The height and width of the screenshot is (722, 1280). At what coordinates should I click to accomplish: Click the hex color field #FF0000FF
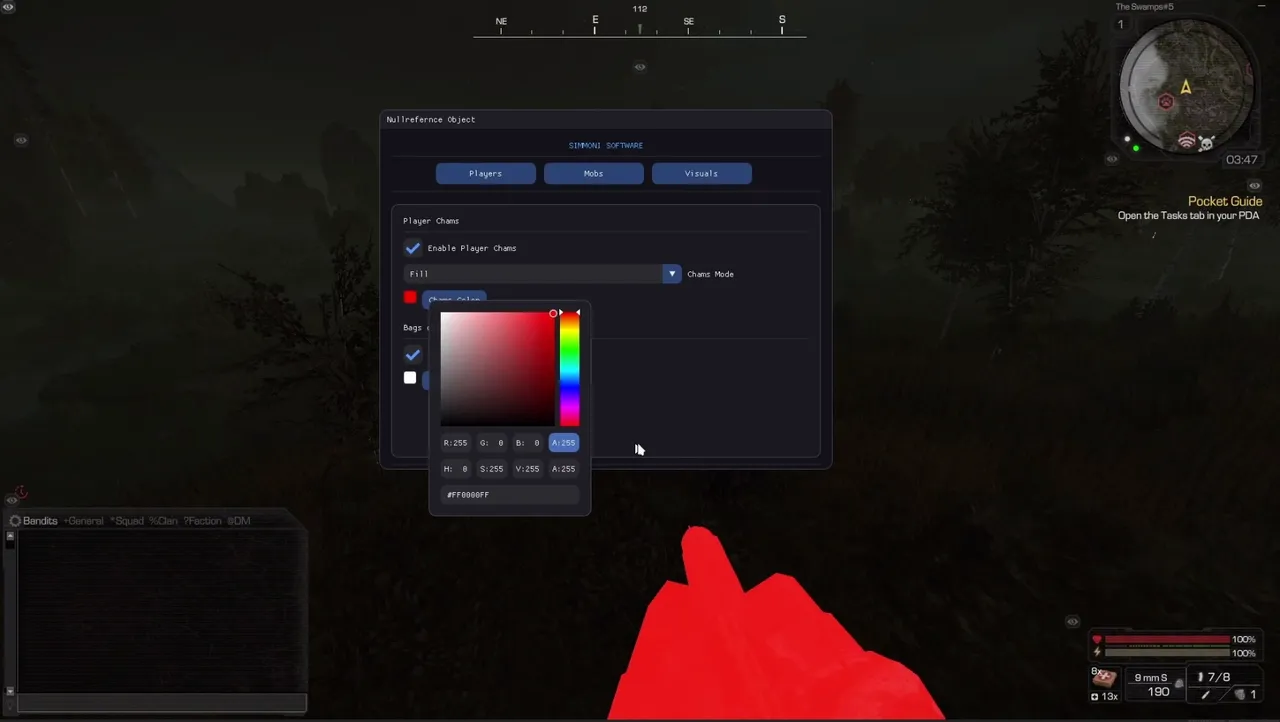[509, 495]
